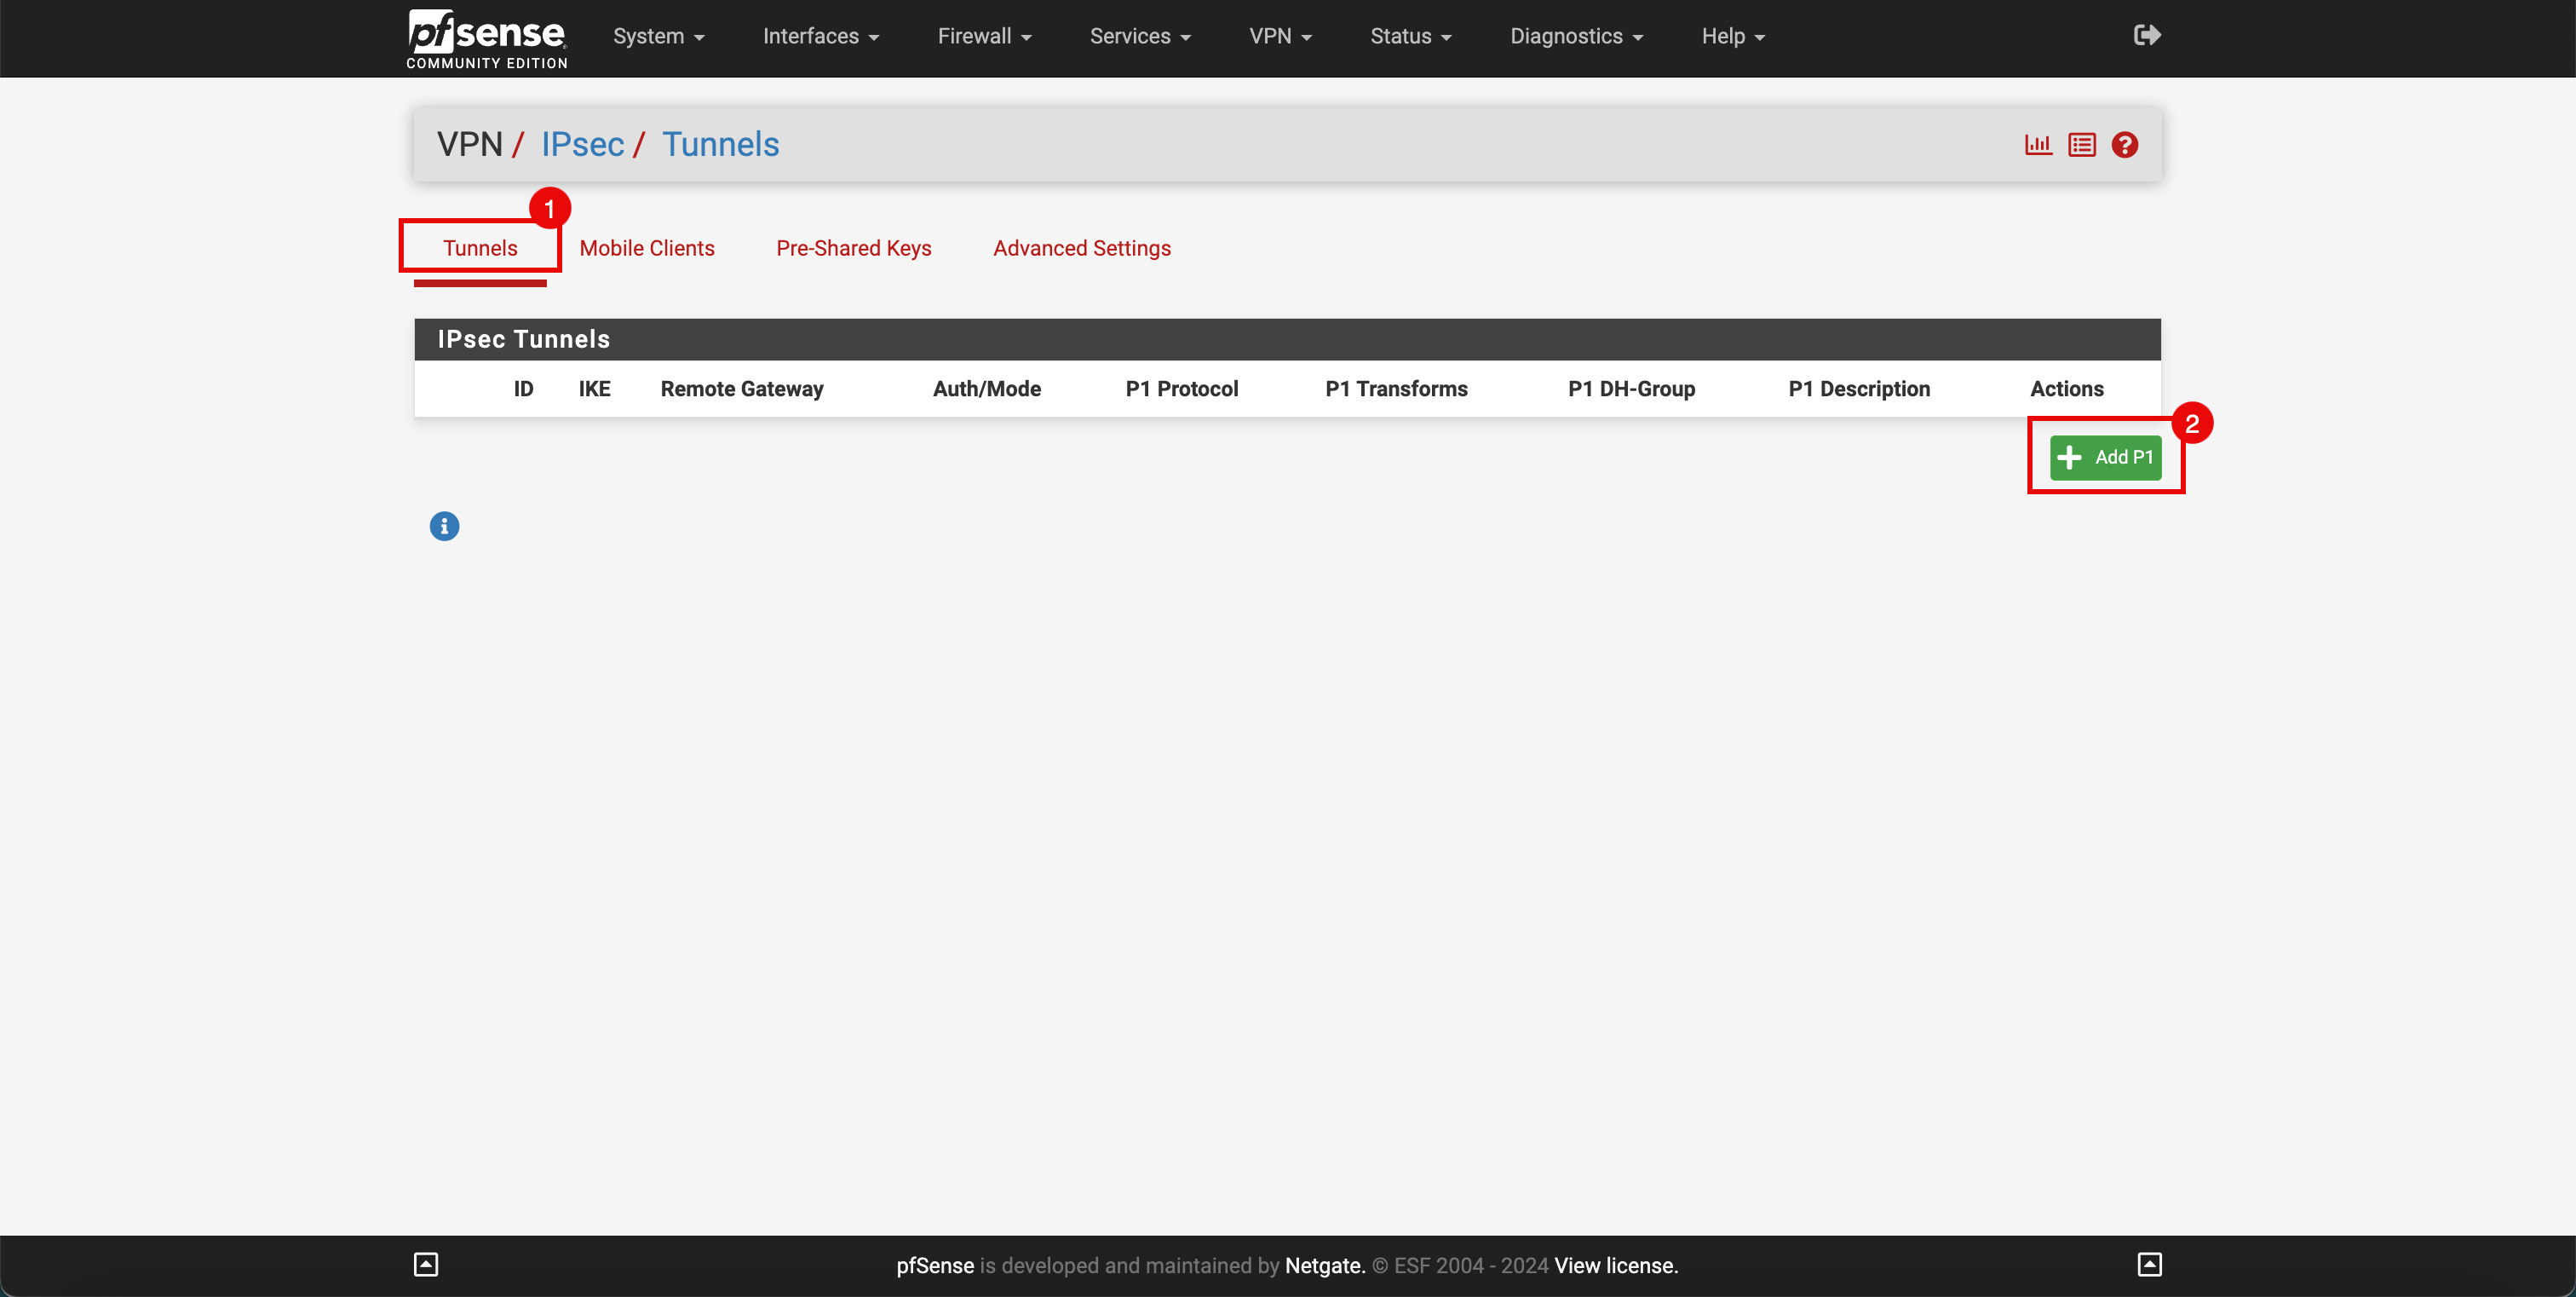Image resolution: width=2576 pixels, height=1297 pixels.
Task: Select the Tunnels tab
Action: (481, 248)
